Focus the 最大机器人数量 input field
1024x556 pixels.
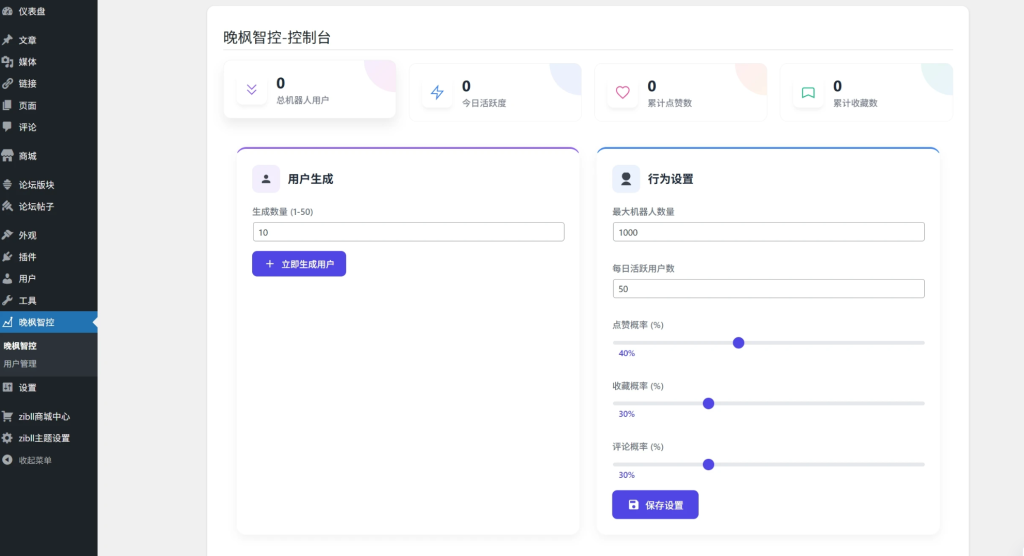pos(769,232)
